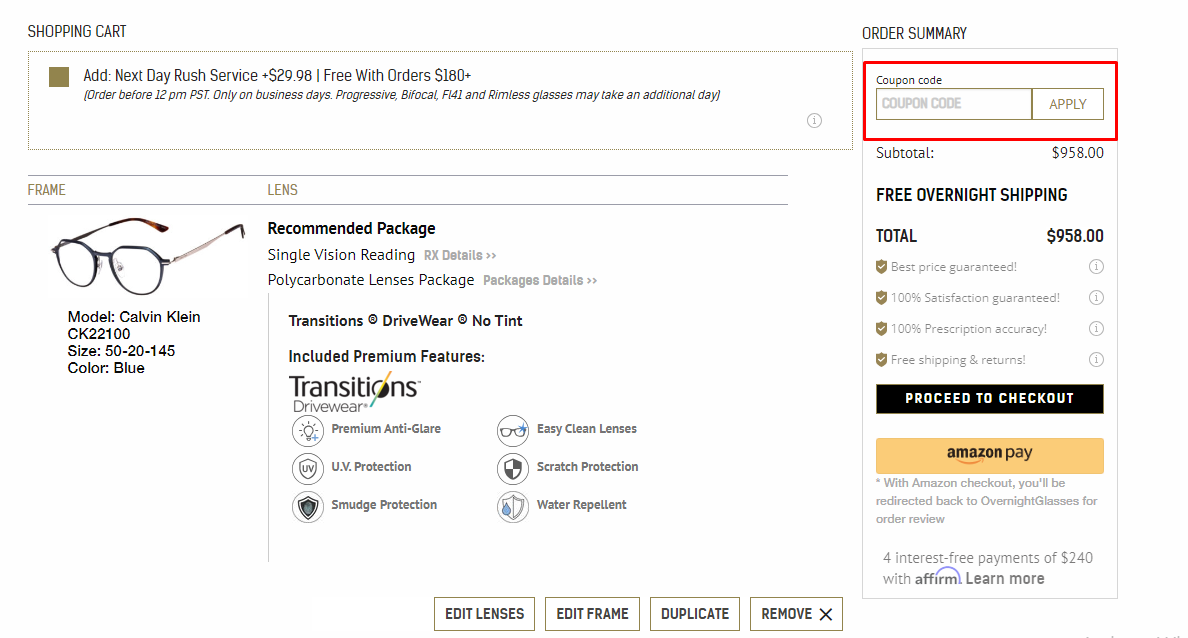This screenshot has height=638, width=1188.
Task: Click the Smudge Protection shield icon
Action: pyautogui.click(x=308, y=507)
